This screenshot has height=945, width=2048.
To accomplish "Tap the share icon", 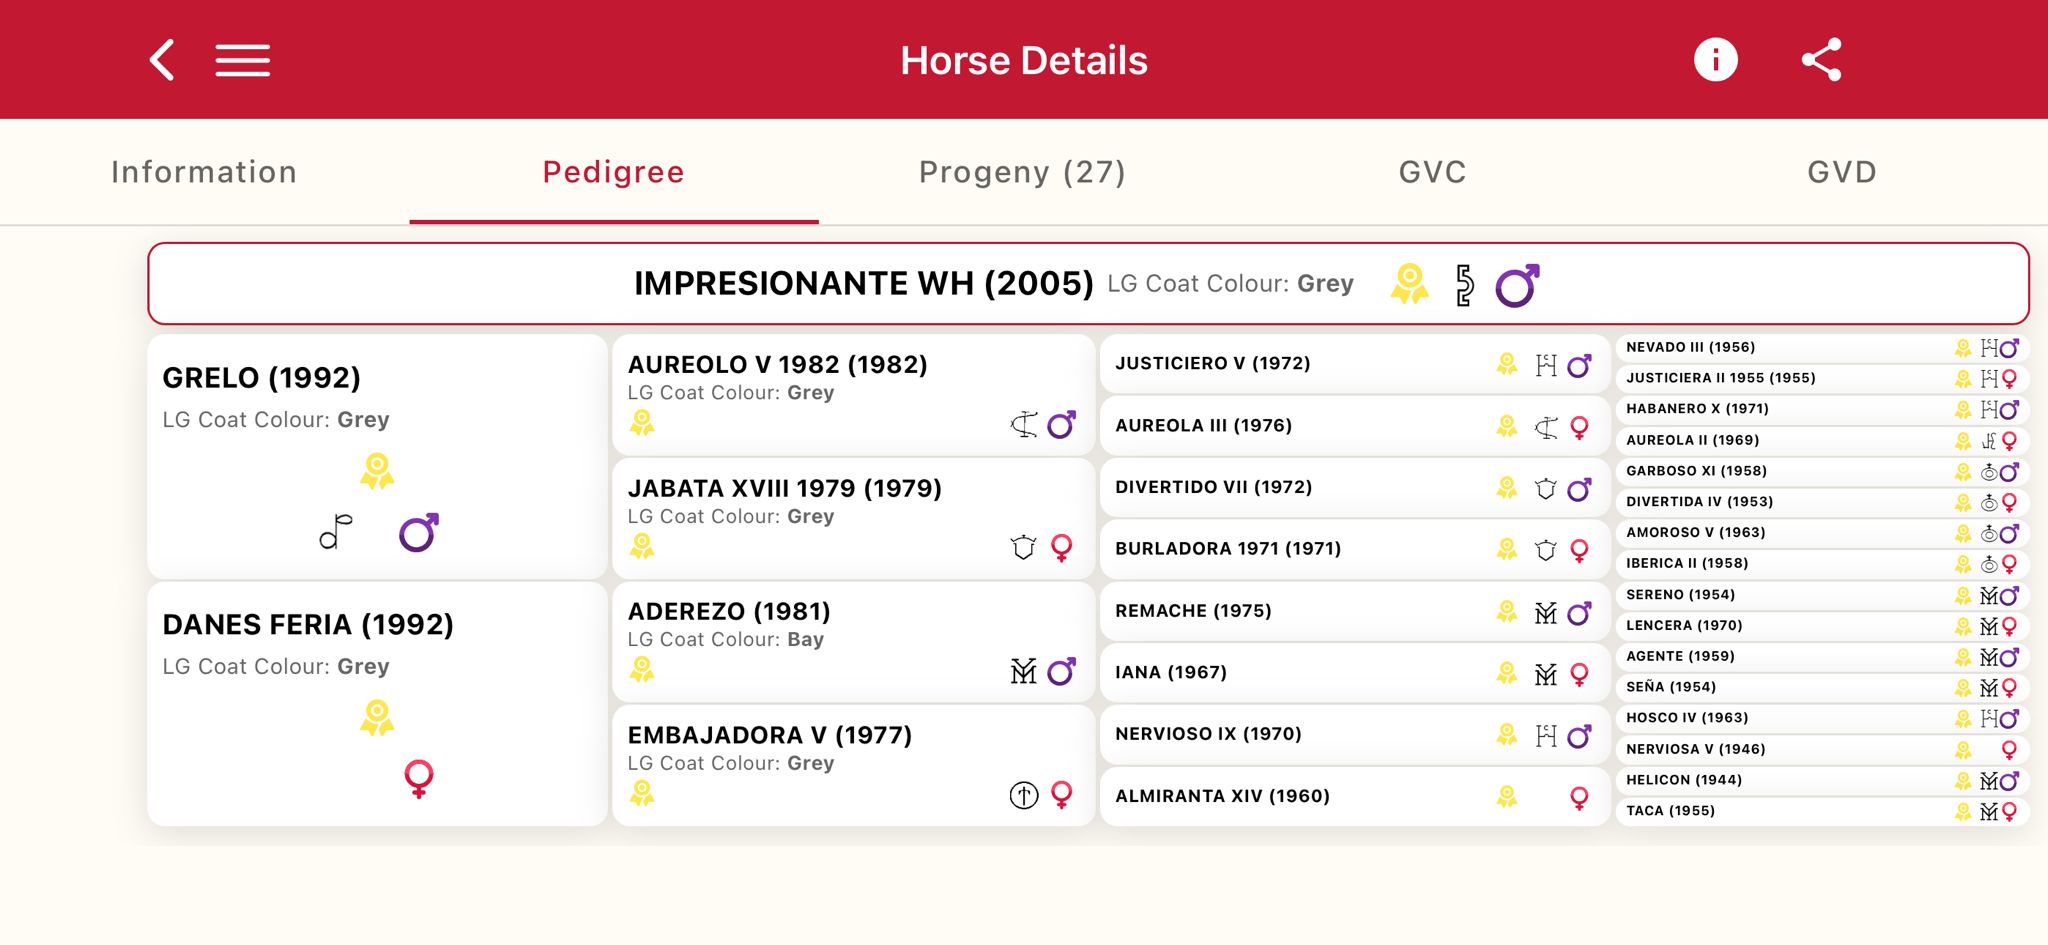I will [1821, 60].
